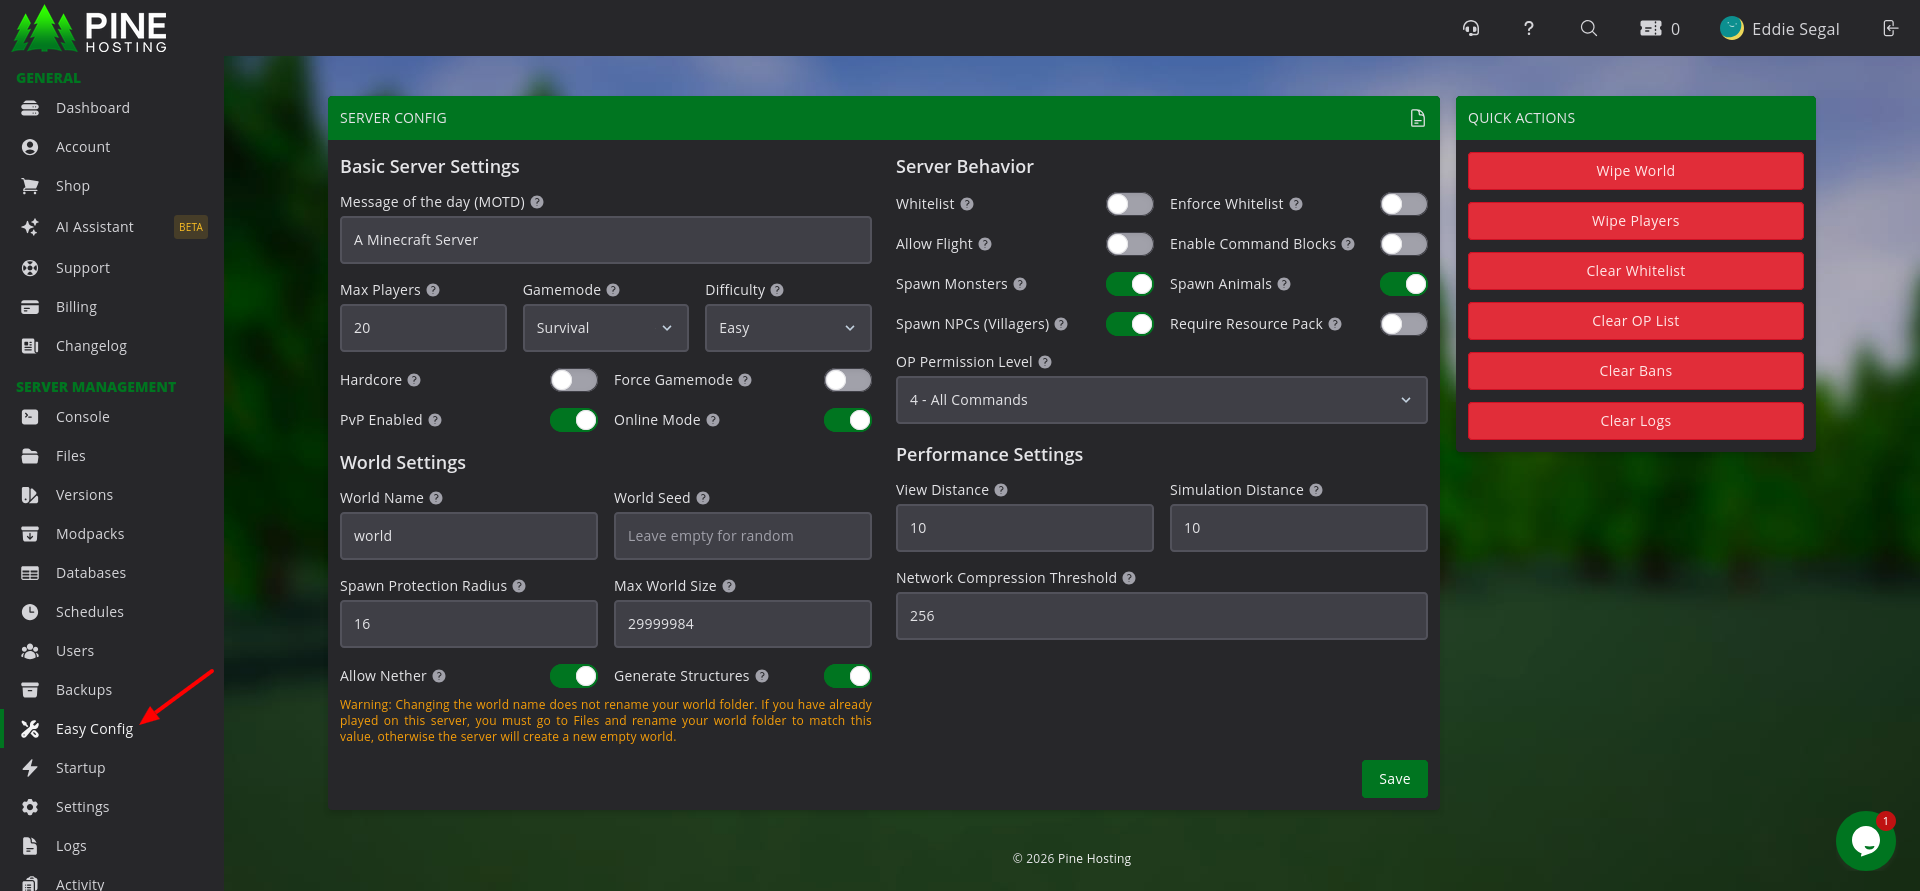Open the Difficulty Easy dropdown
Image resolution: width=1920 pixels, height=891 pixels.
click(x=788, y=328)
